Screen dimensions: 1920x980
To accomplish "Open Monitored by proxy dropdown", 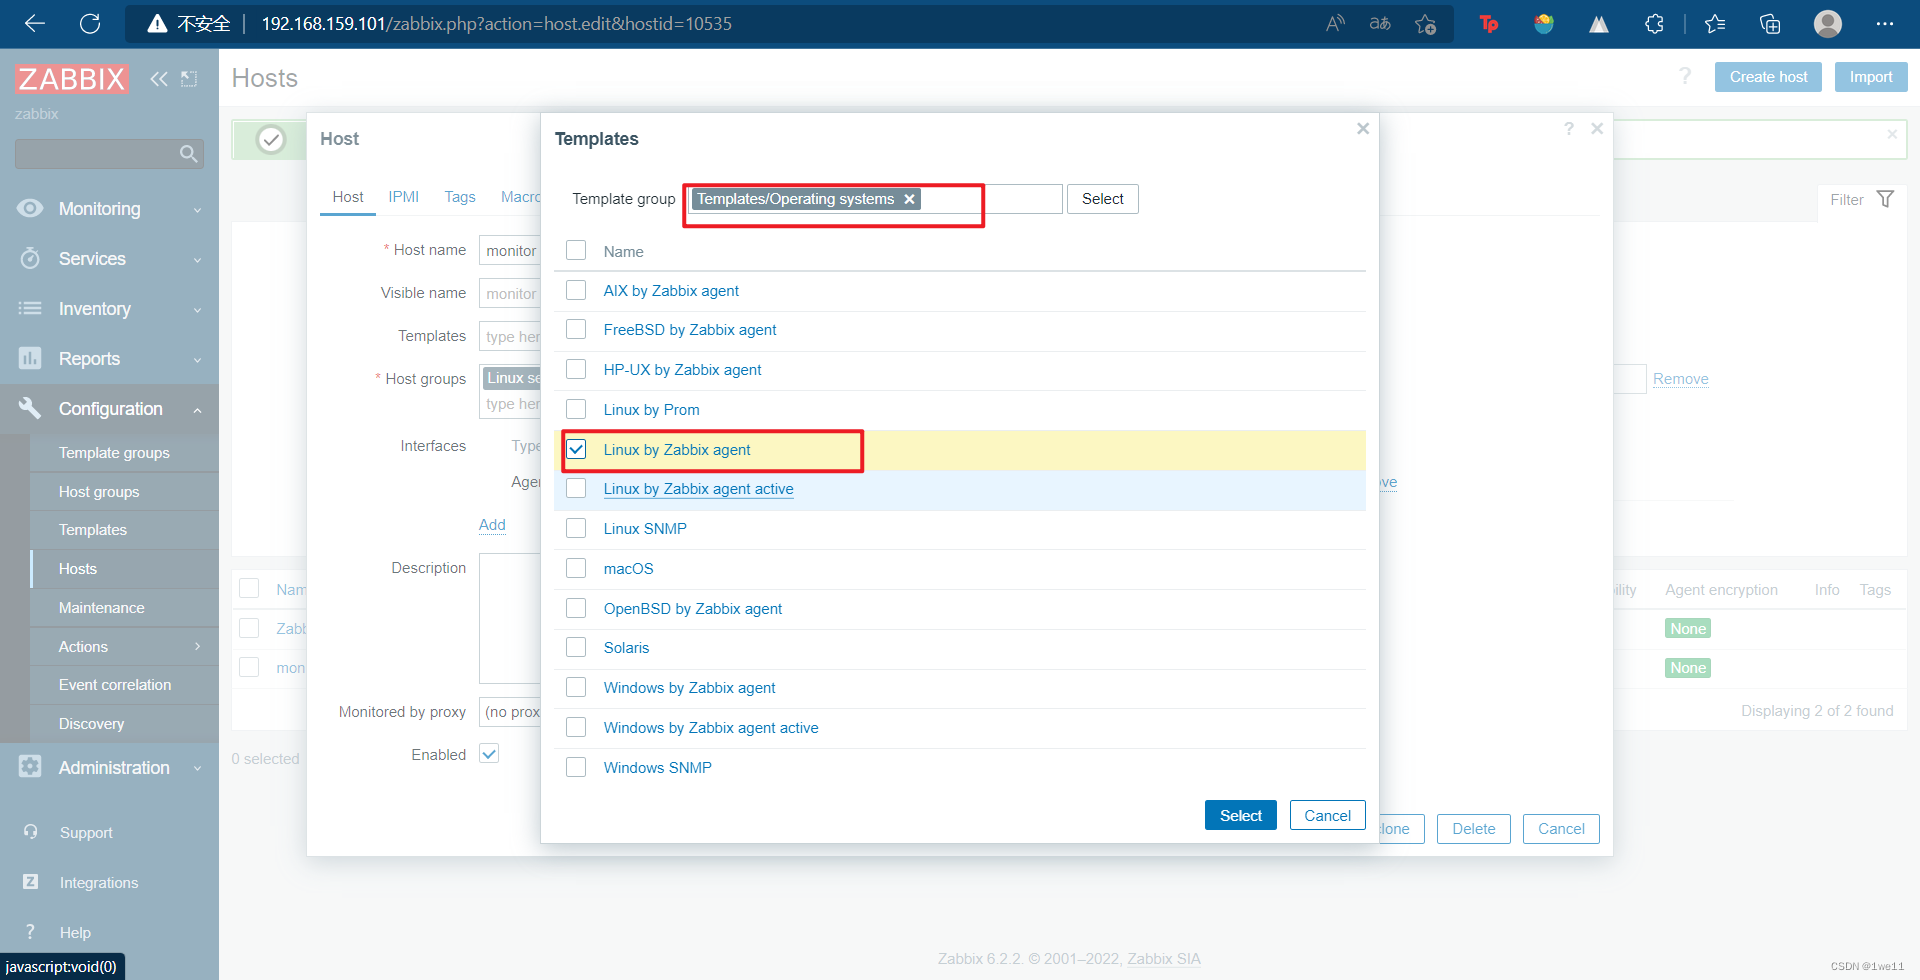I will point(510,712).
